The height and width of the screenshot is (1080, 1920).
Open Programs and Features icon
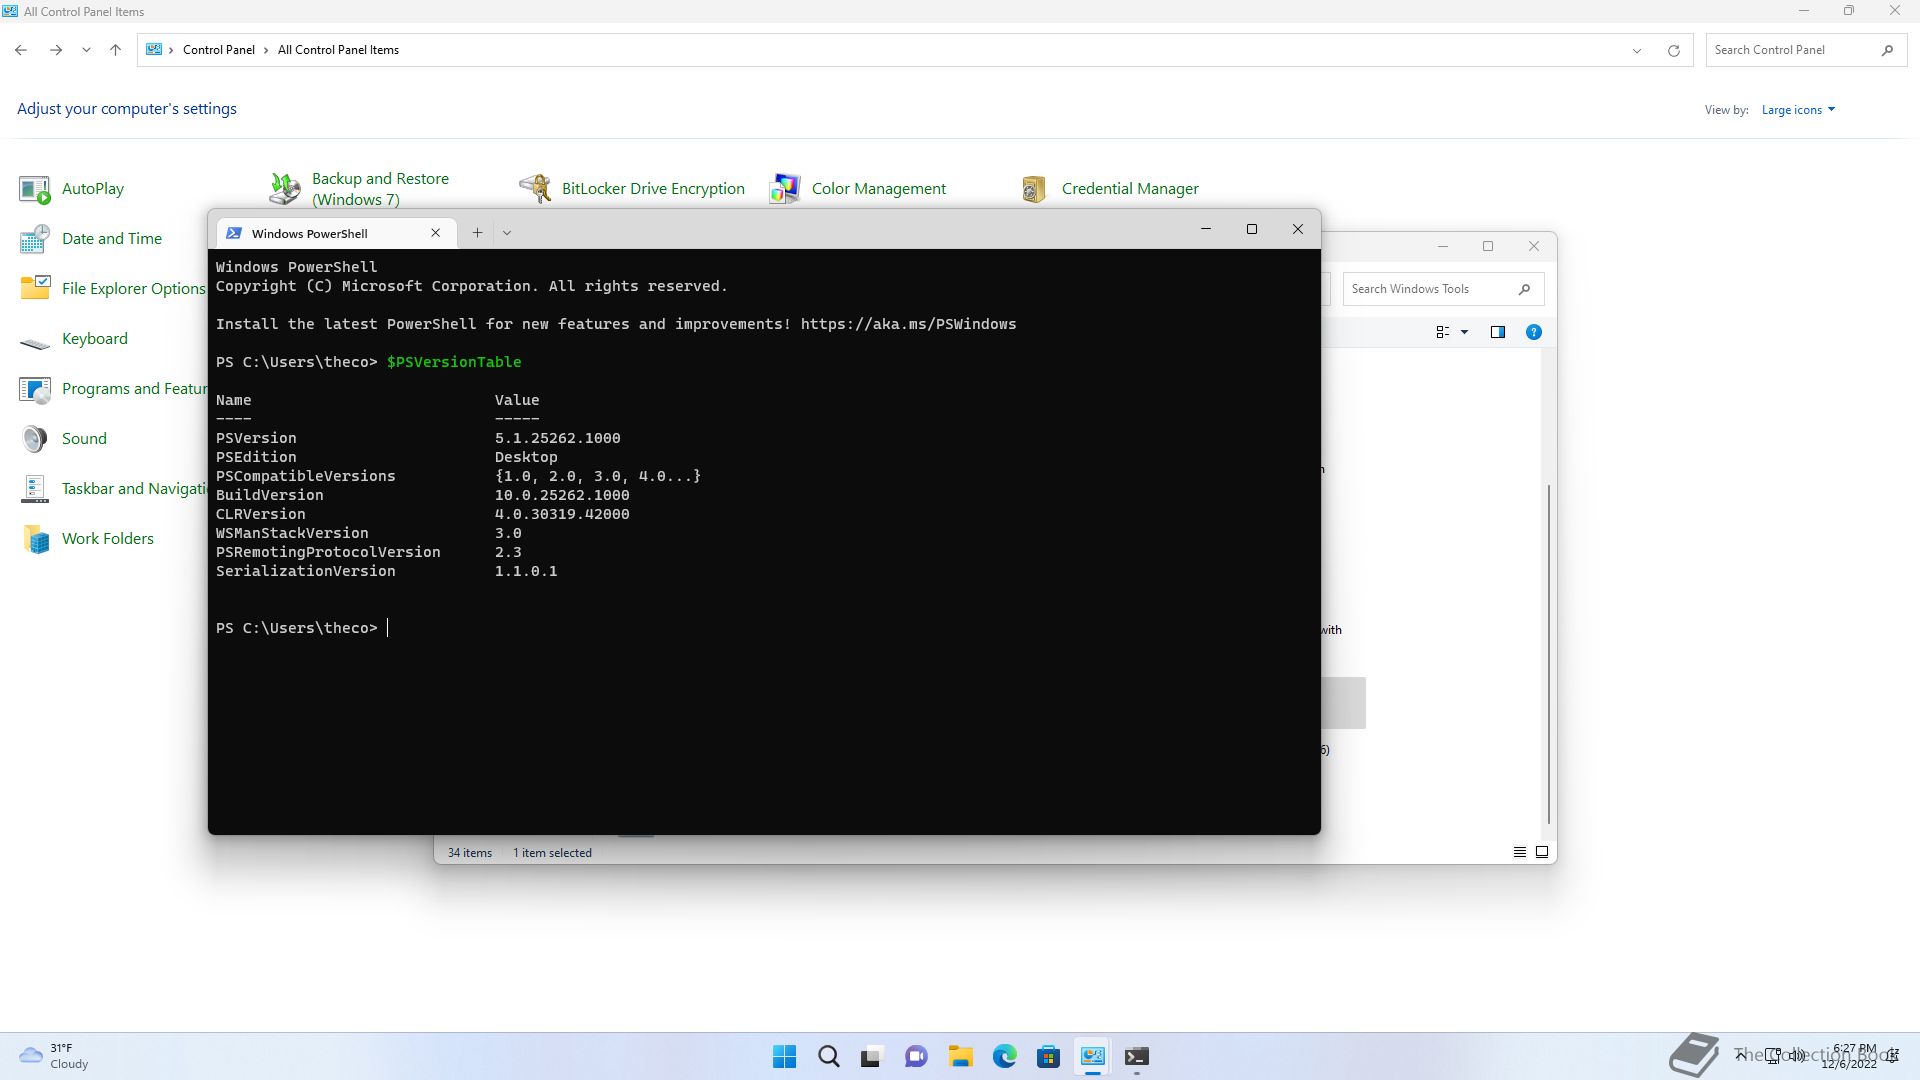(x=34, y=389)
